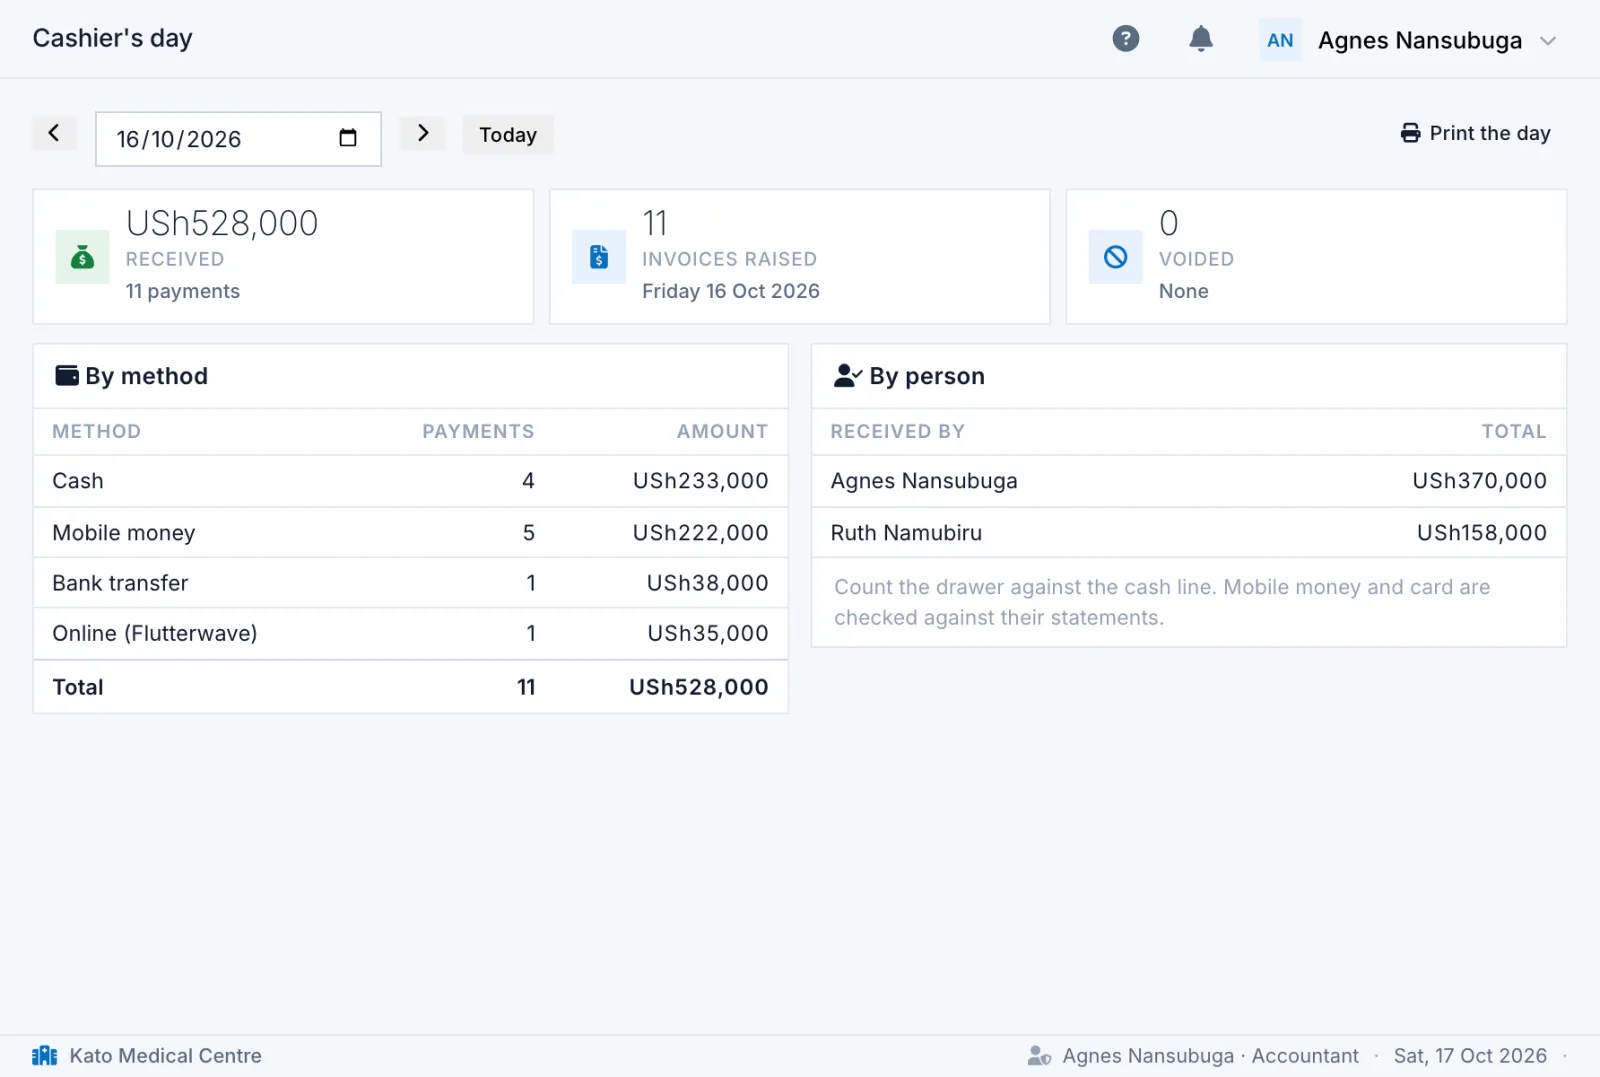Viewport: 1600px width, 1077px height.
Task: Click Friday 16 Oct 2026 text
Action: (x=731, y=291)
